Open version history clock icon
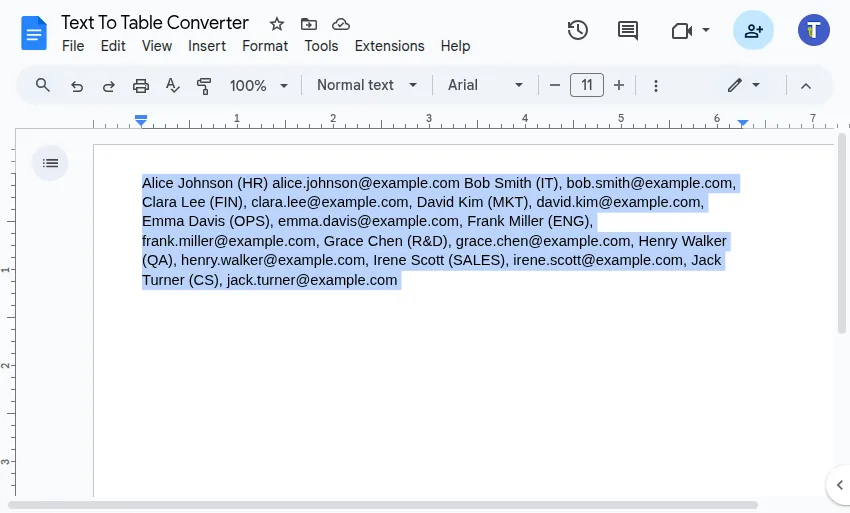Viewport: 850px width, 513px height. coord(577,30)
